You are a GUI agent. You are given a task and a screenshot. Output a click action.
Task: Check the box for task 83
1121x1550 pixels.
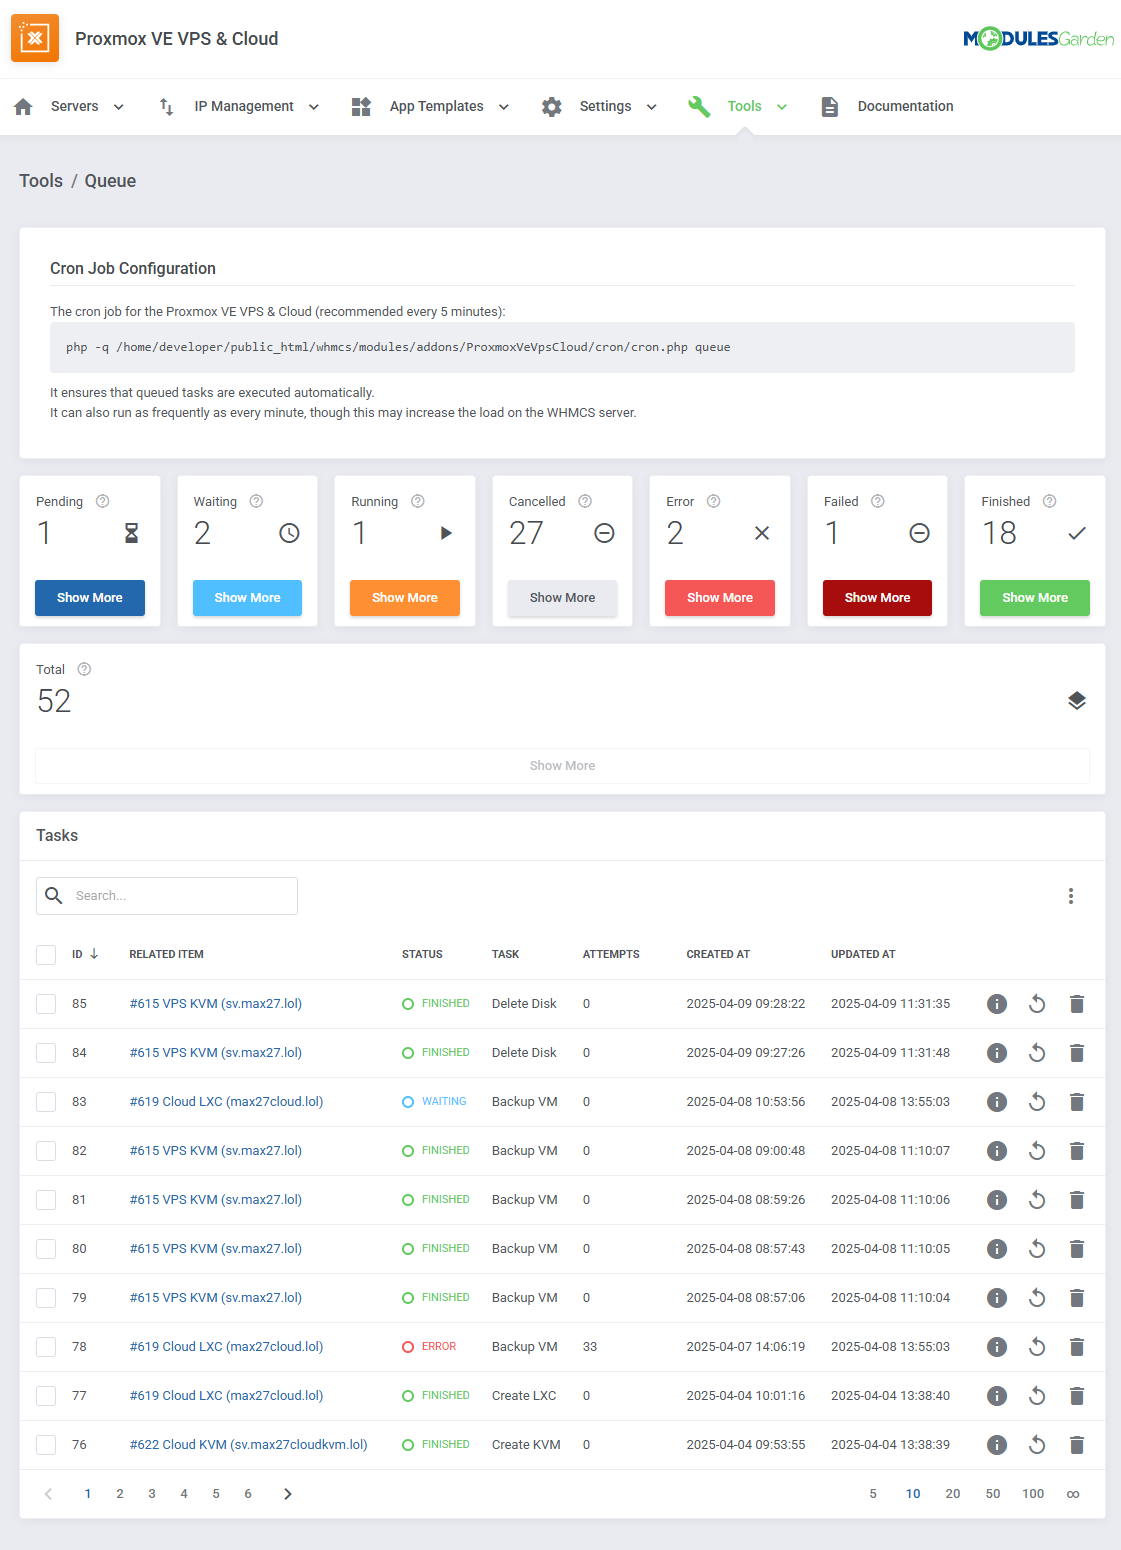click(x=46, y=1101)
